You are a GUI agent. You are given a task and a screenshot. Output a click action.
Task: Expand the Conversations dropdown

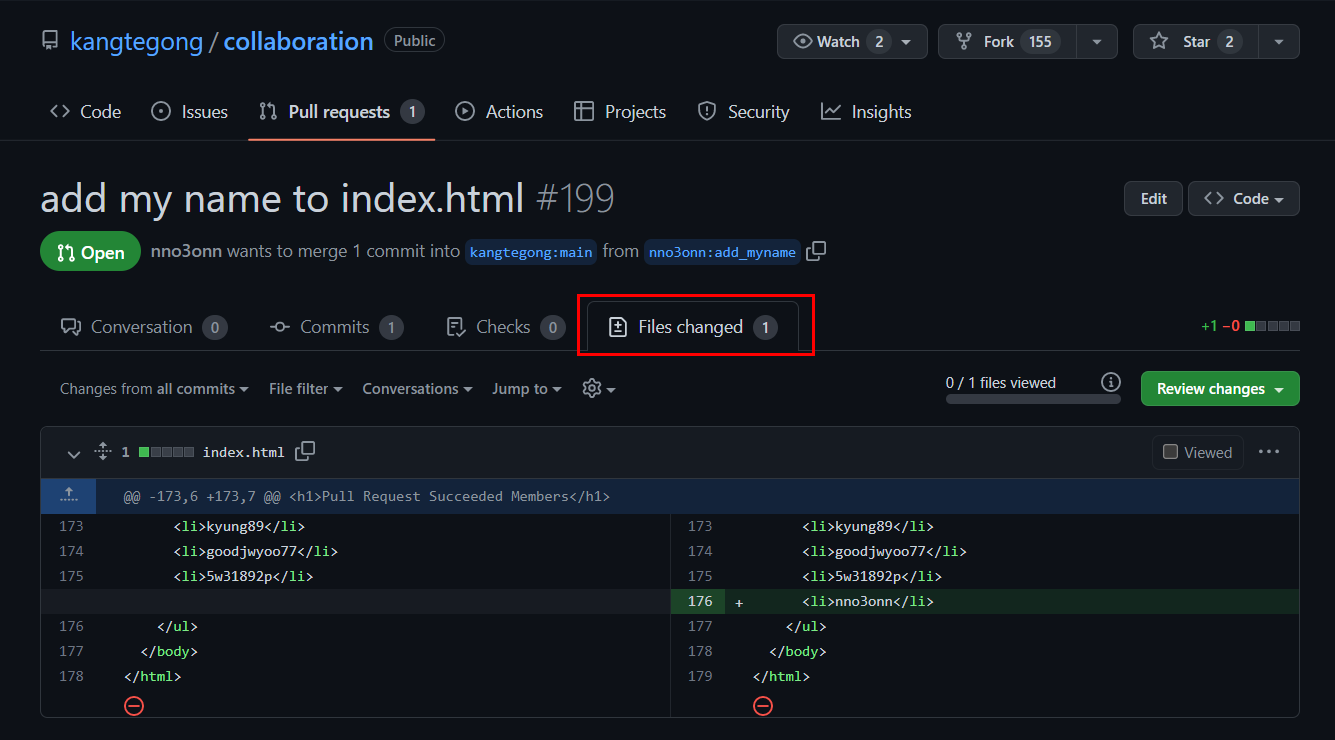tap(417, 389)
